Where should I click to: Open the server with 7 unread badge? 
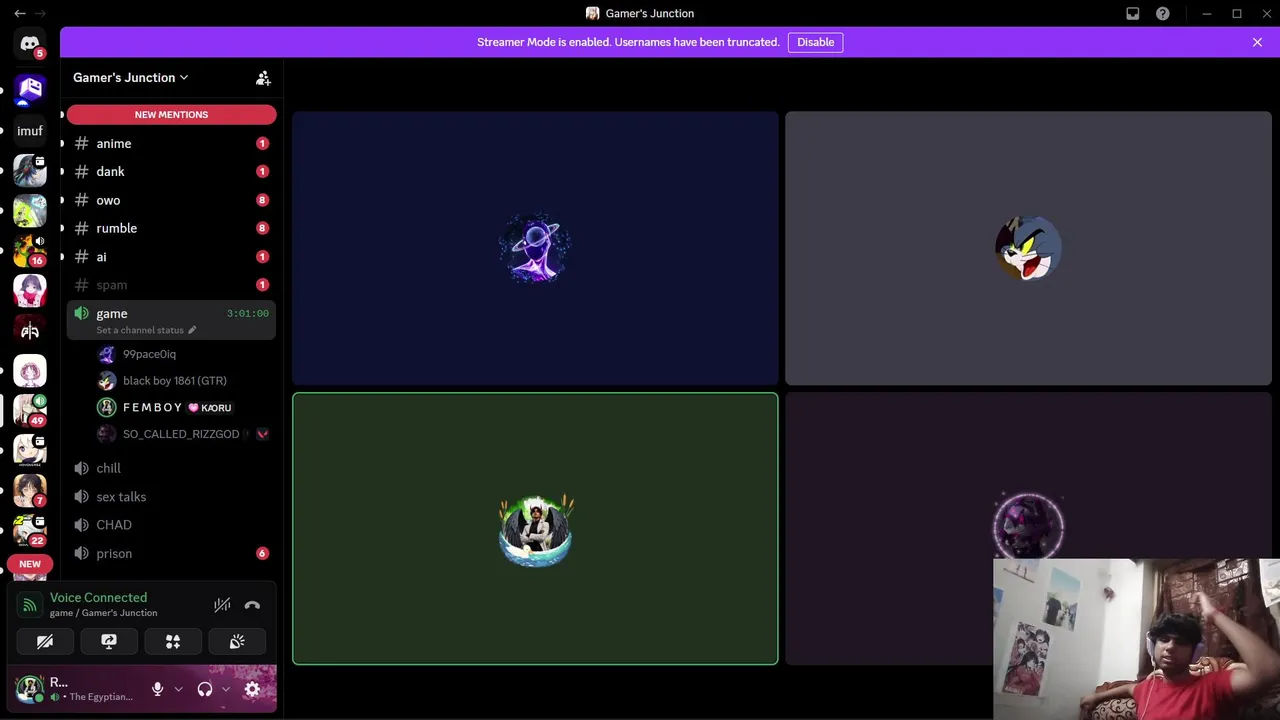tap(30, 490)
